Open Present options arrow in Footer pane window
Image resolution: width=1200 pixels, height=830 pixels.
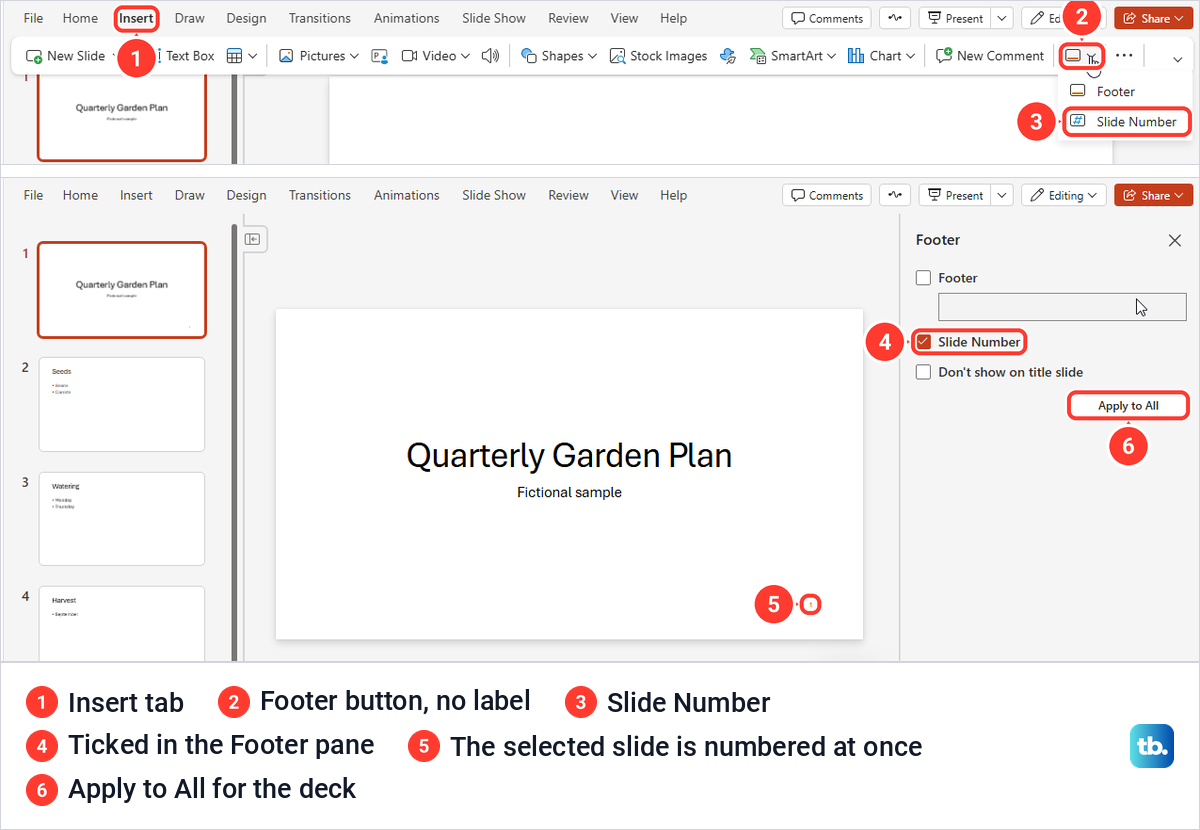(x=1002, y=195)
